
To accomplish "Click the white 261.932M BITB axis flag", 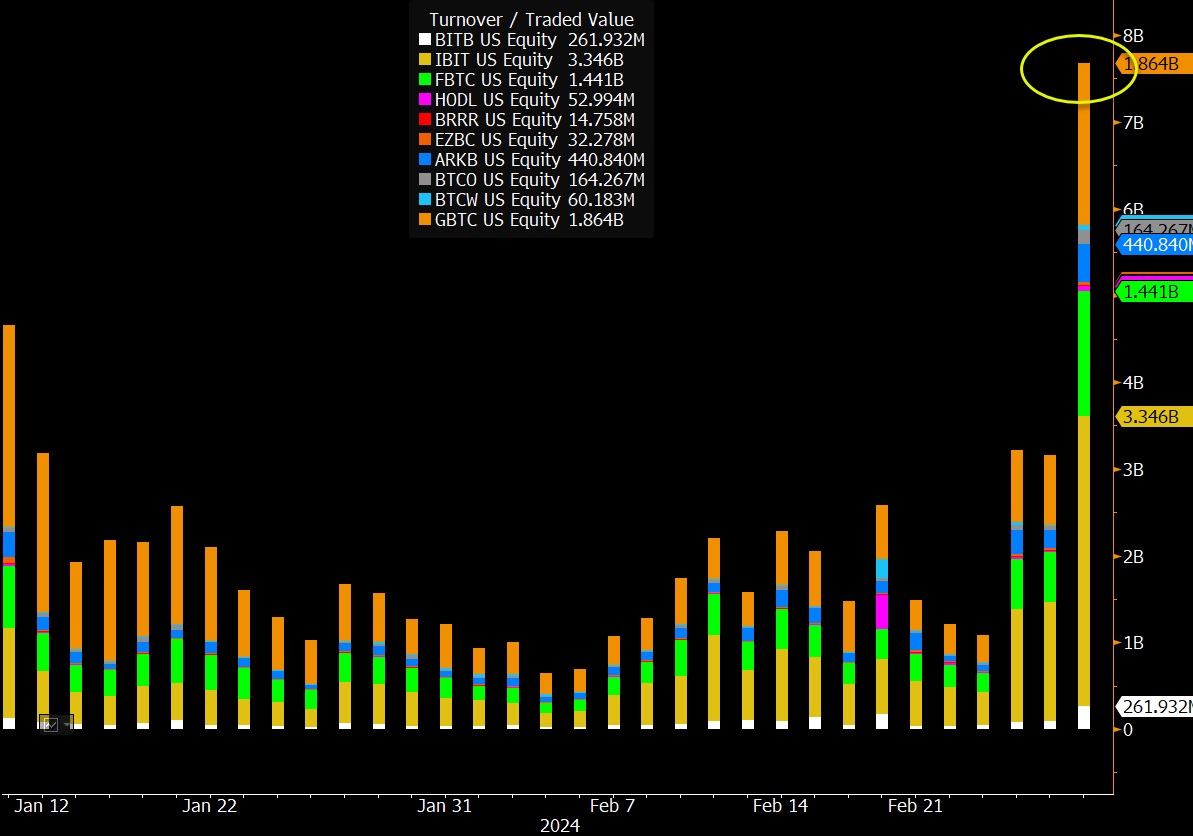I will pos(1152,705).
